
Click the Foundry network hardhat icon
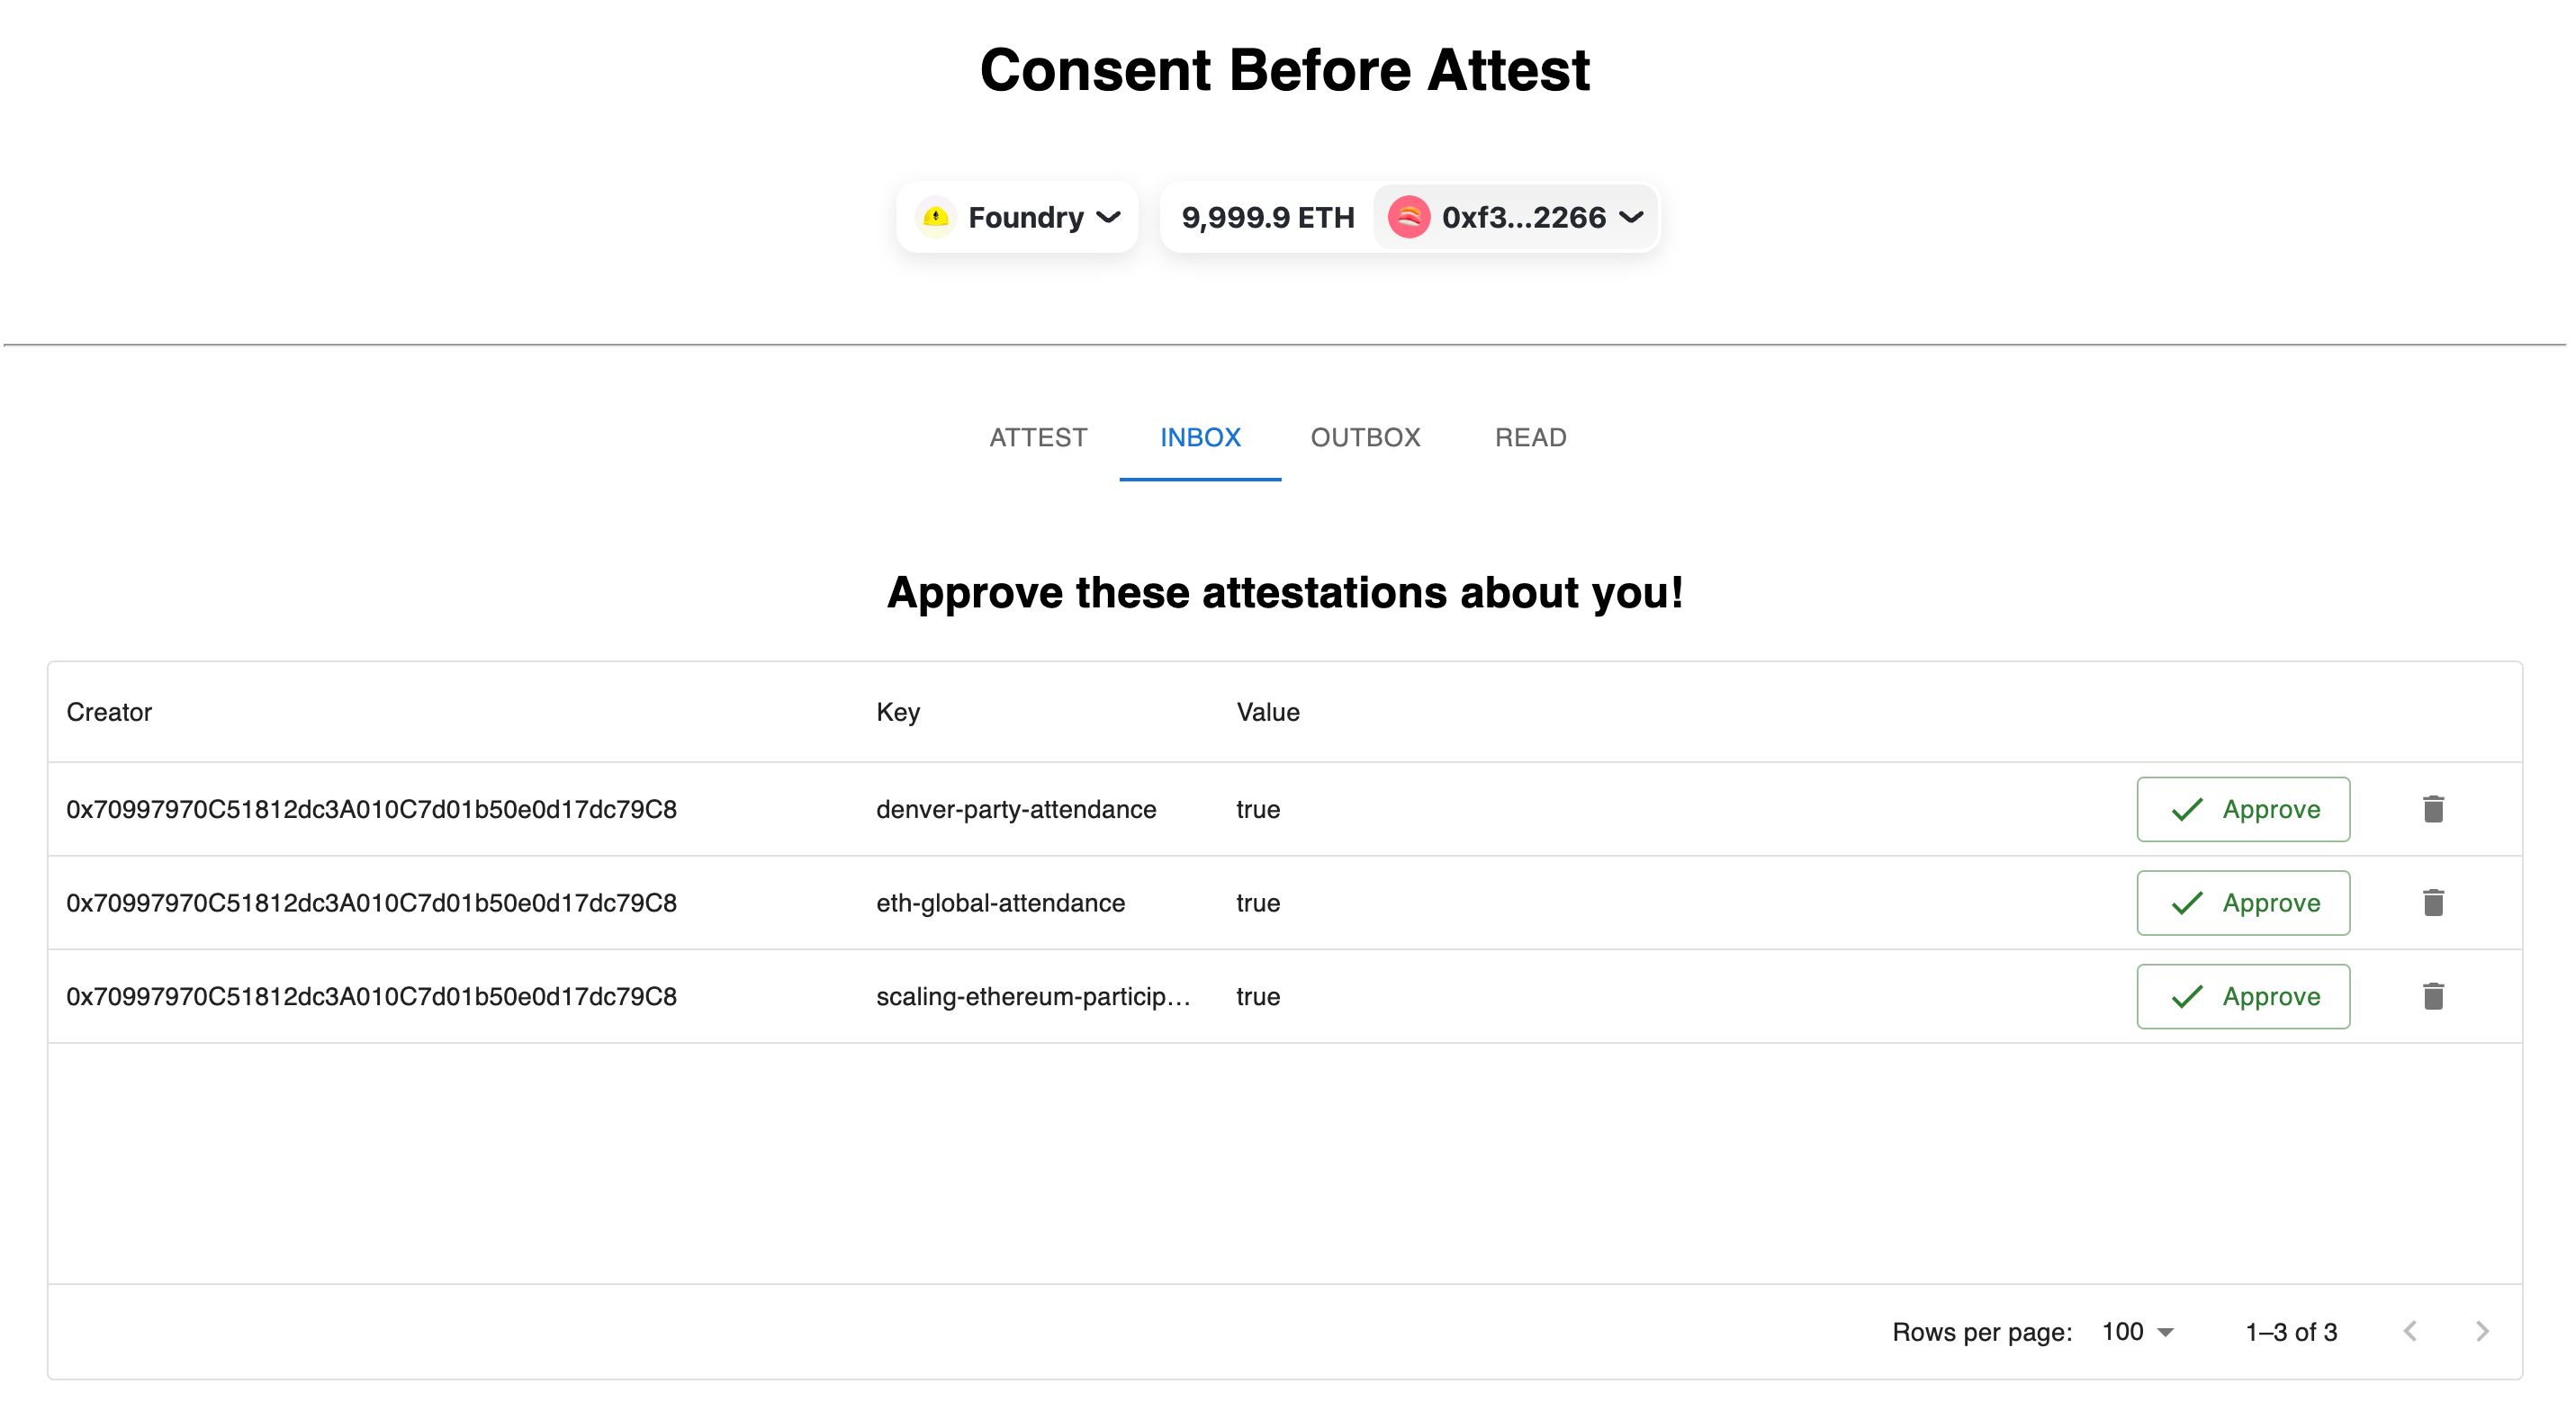(x=935, y=217)
